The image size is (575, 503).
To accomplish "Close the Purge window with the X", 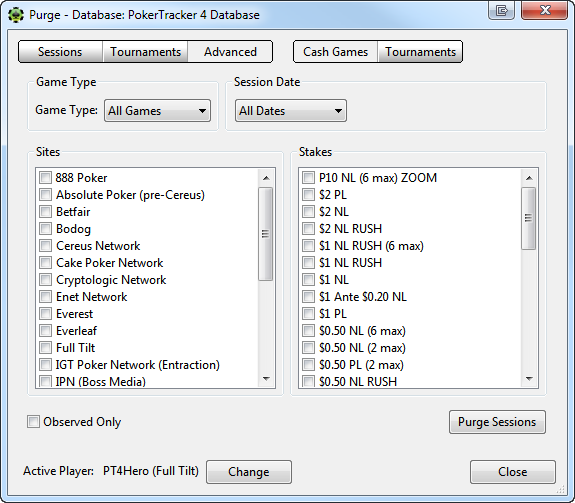I will (544, 10).
